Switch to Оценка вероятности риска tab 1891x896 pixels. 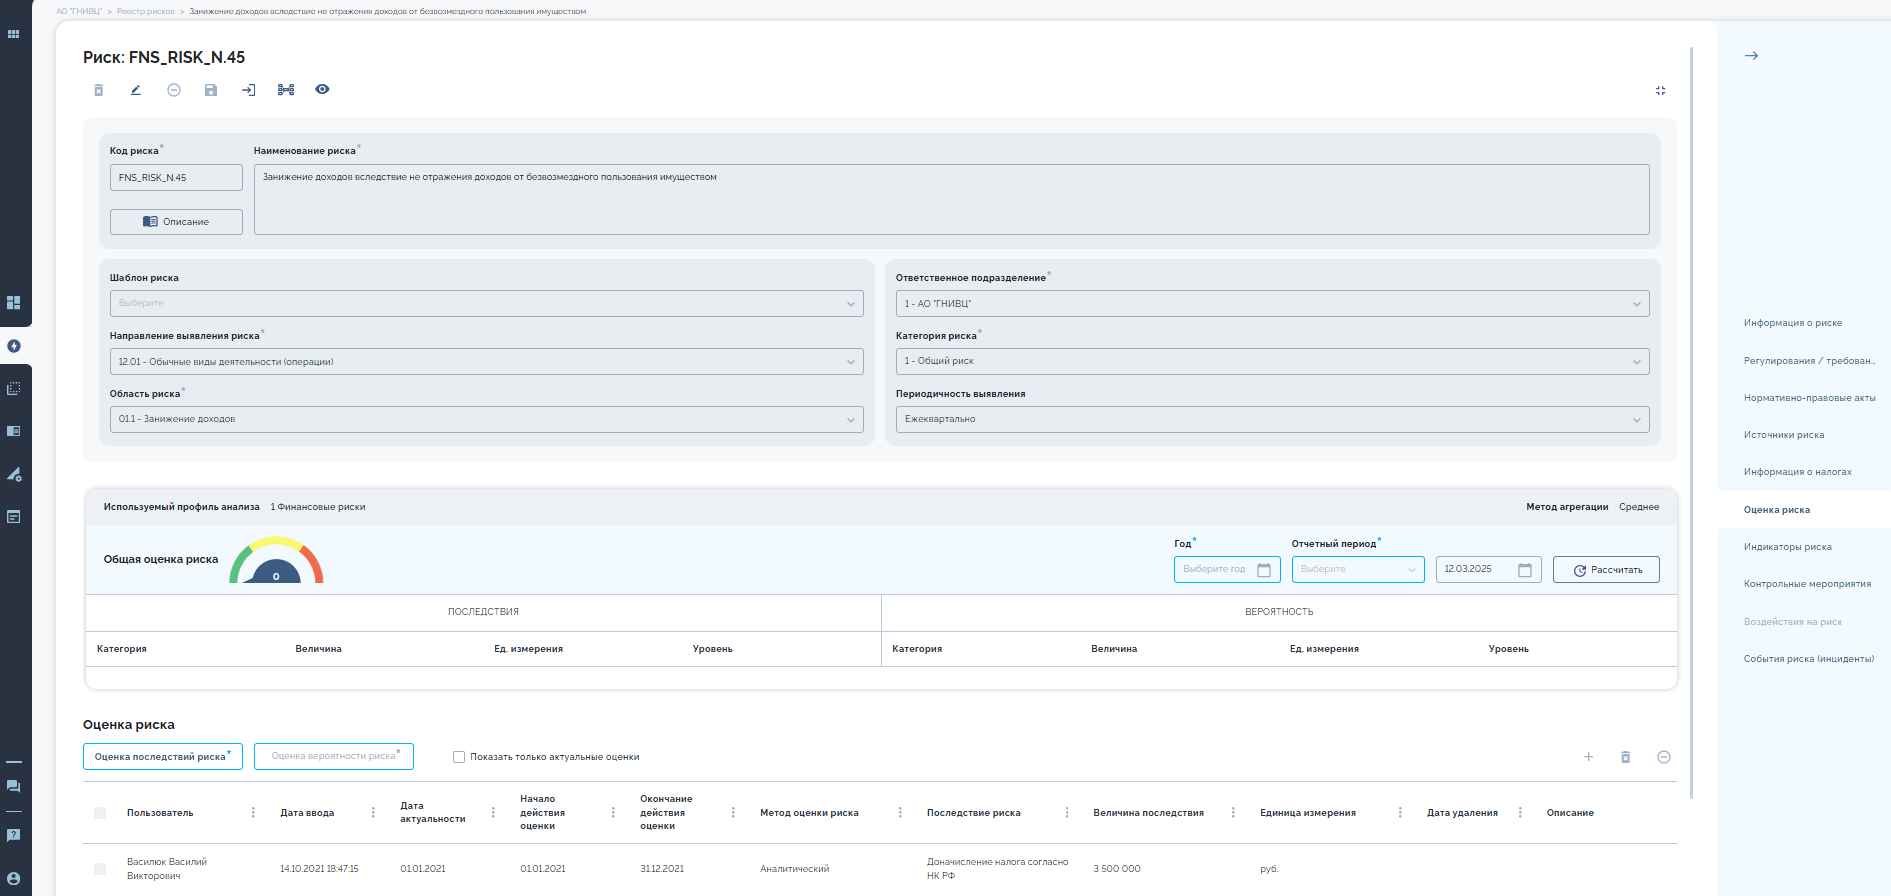click(x=334, y=756)
